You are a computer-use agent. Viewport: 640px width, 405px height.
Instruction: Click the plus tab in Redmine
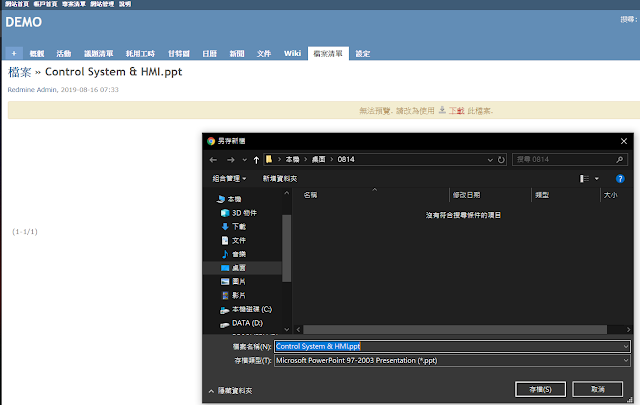[x=14, y=53]
